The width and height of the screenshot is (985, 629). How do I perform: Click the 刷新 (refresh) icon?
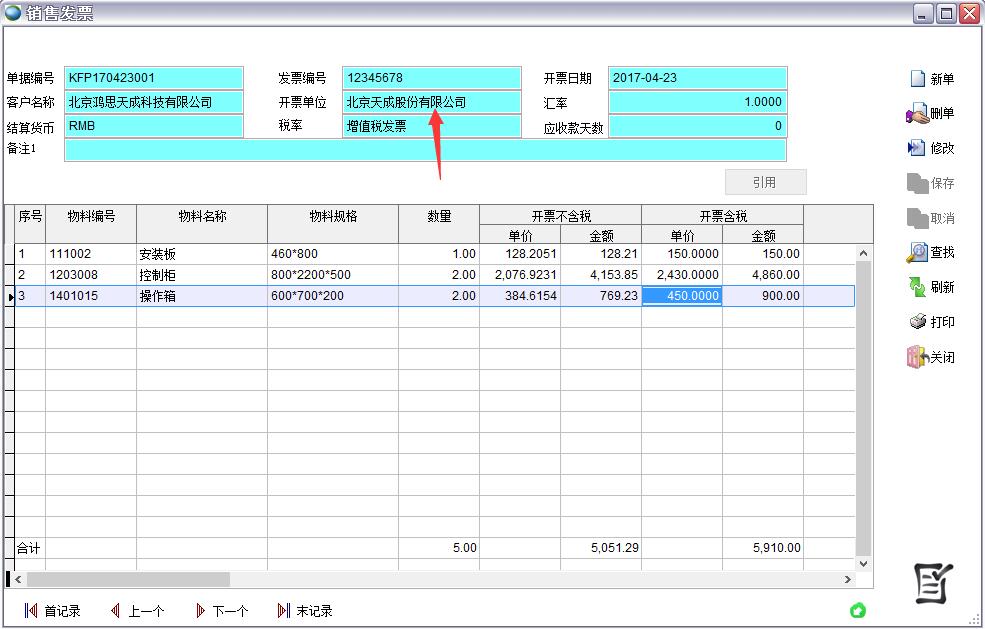click(917, 287)
